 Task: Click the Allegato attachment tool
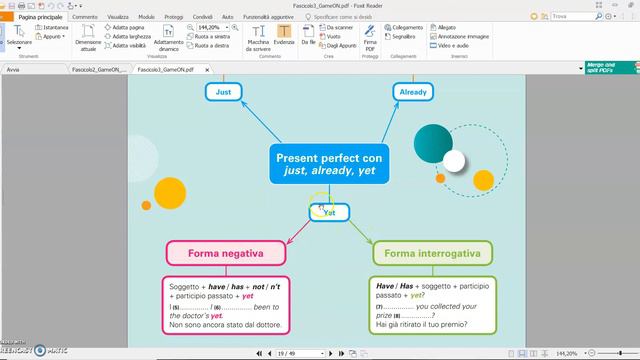point(443,27)
